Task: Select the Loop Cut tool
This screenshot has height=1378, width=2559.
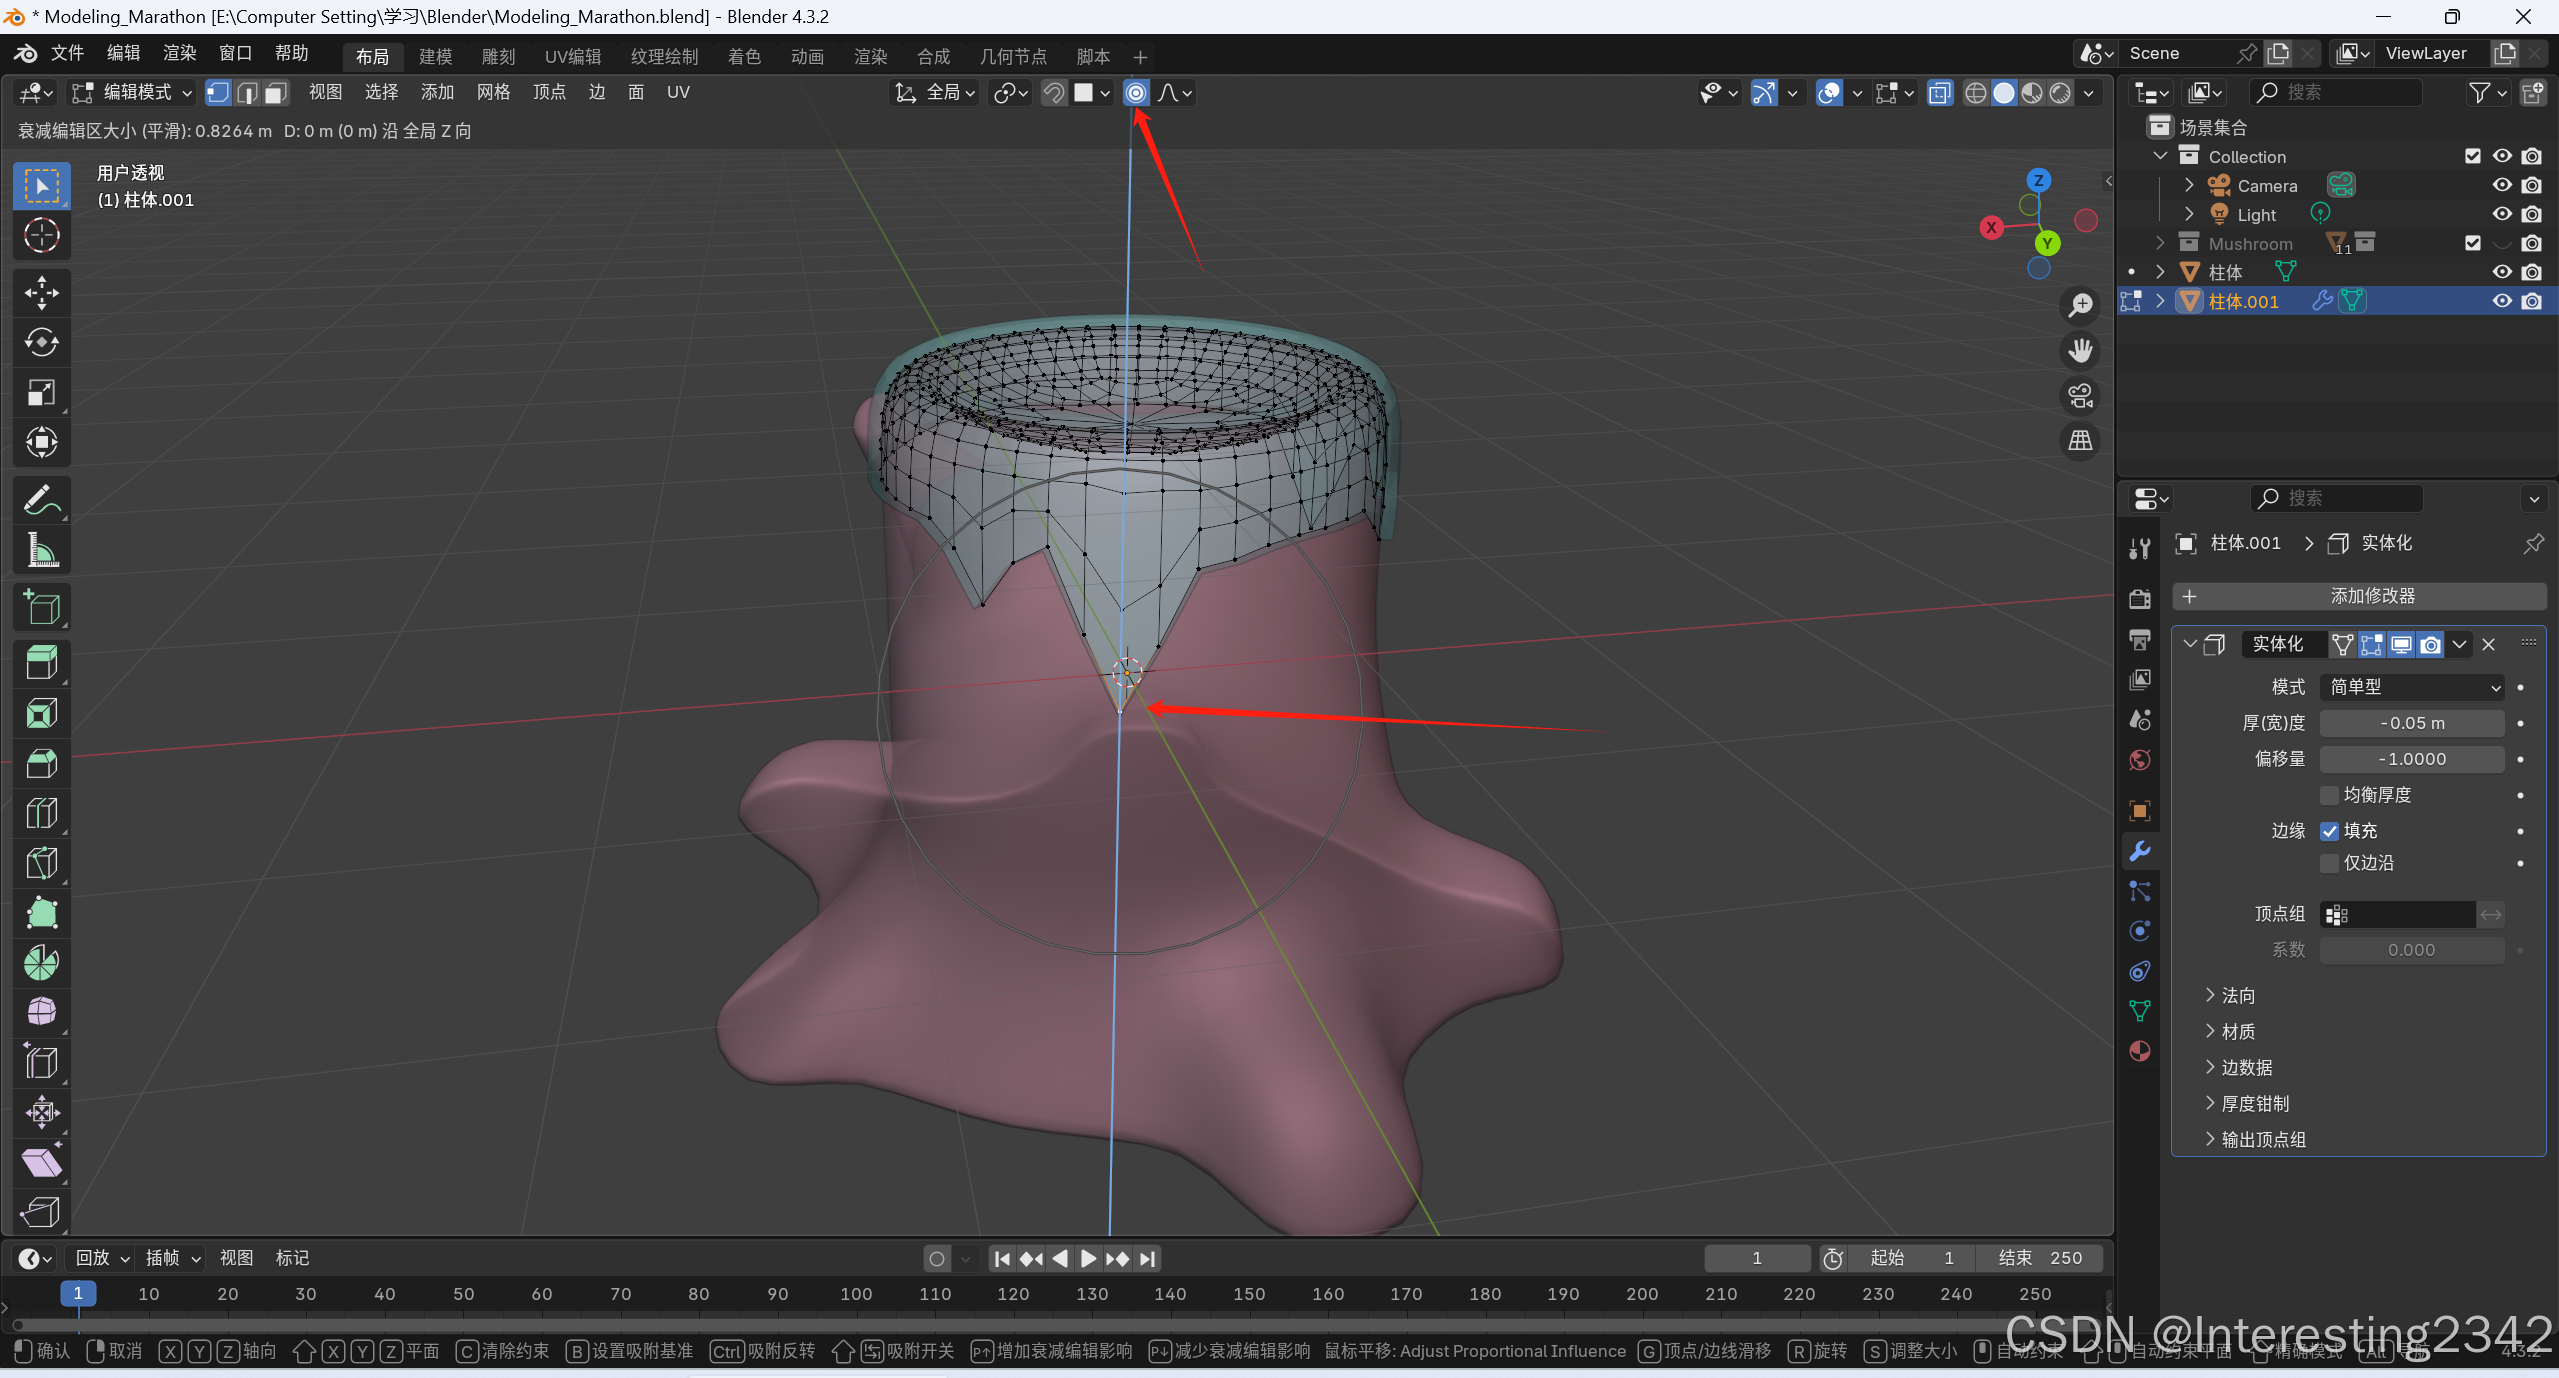Action: coord(41,813)
